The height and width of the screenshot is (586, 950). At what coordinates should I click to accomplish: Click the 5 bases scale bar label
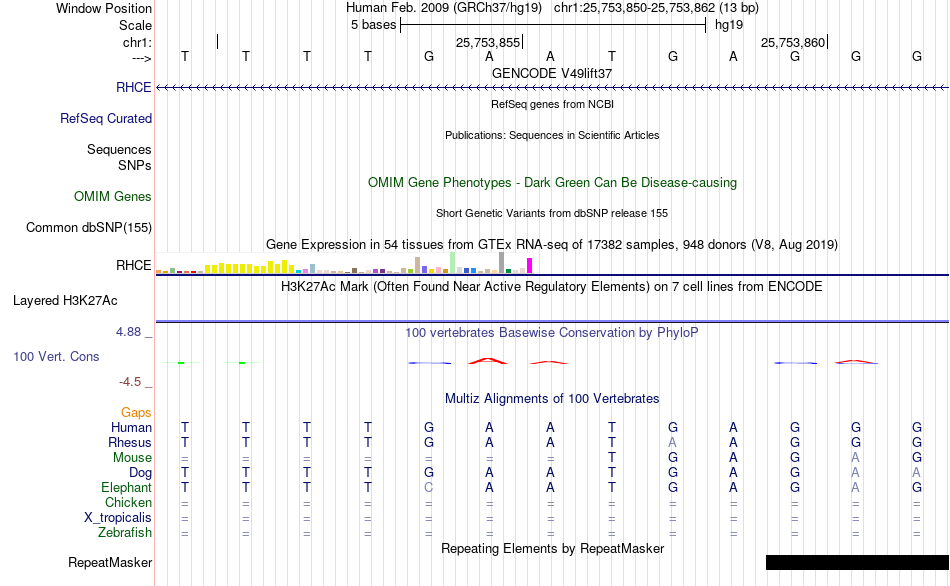373,25
